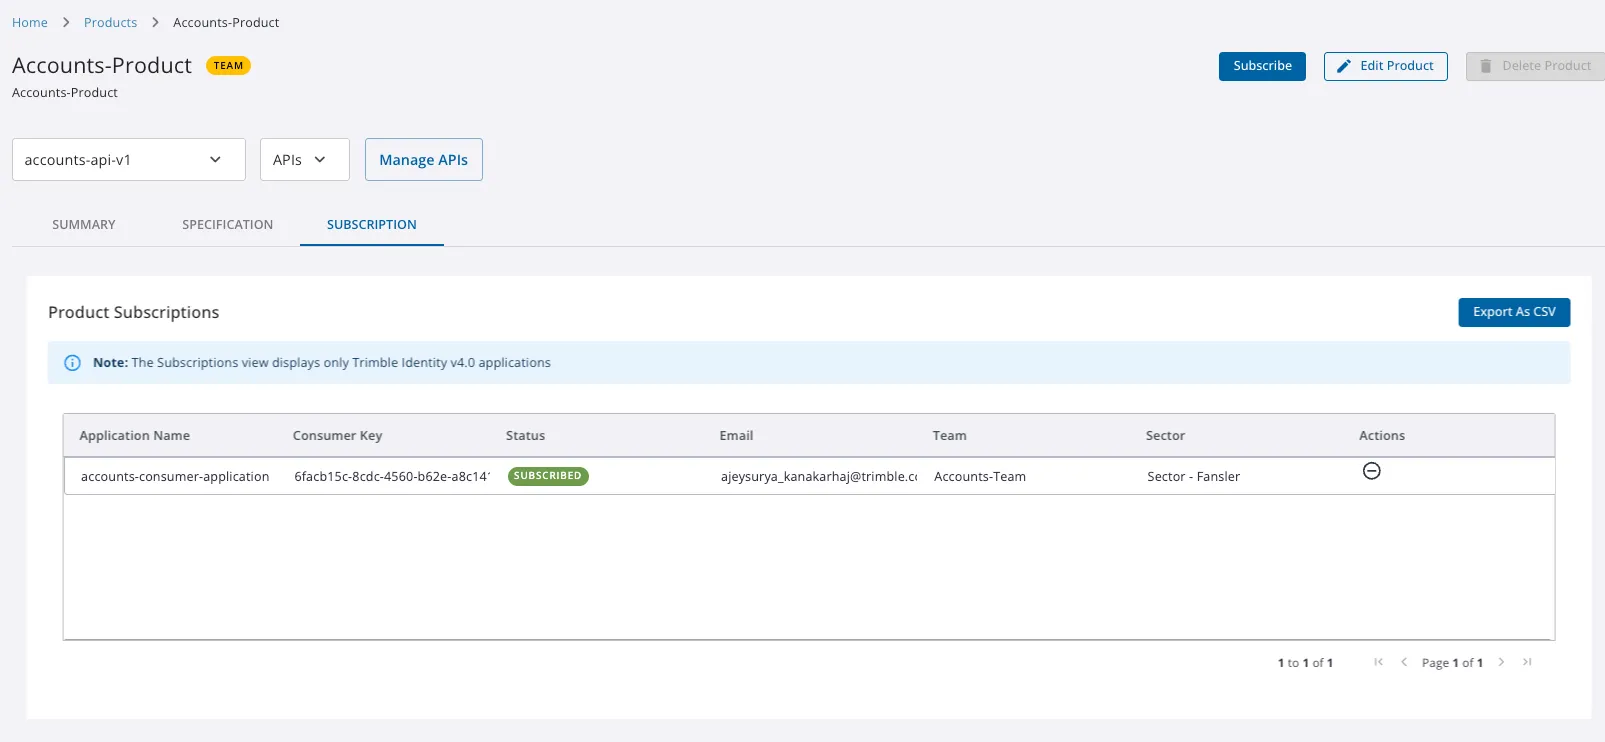Viewport: 1605px width, 742px height.
Task: Click the pencil icon on Edit Product
Action: (x=1344, y=66)
